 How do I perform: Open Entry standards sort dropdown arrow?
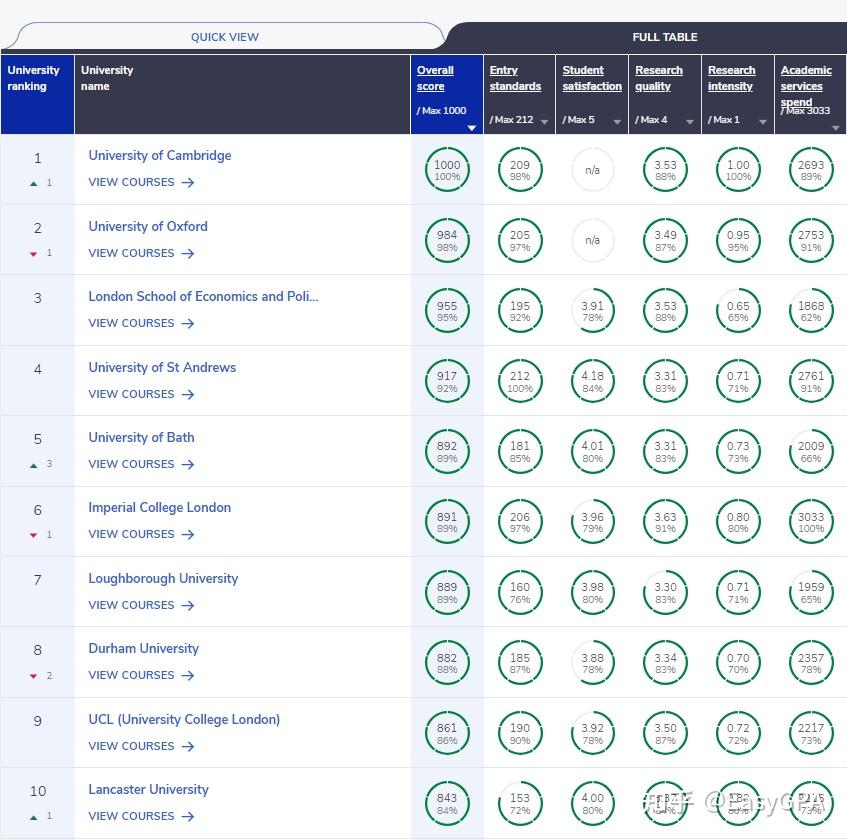click(x=544, y=122)
